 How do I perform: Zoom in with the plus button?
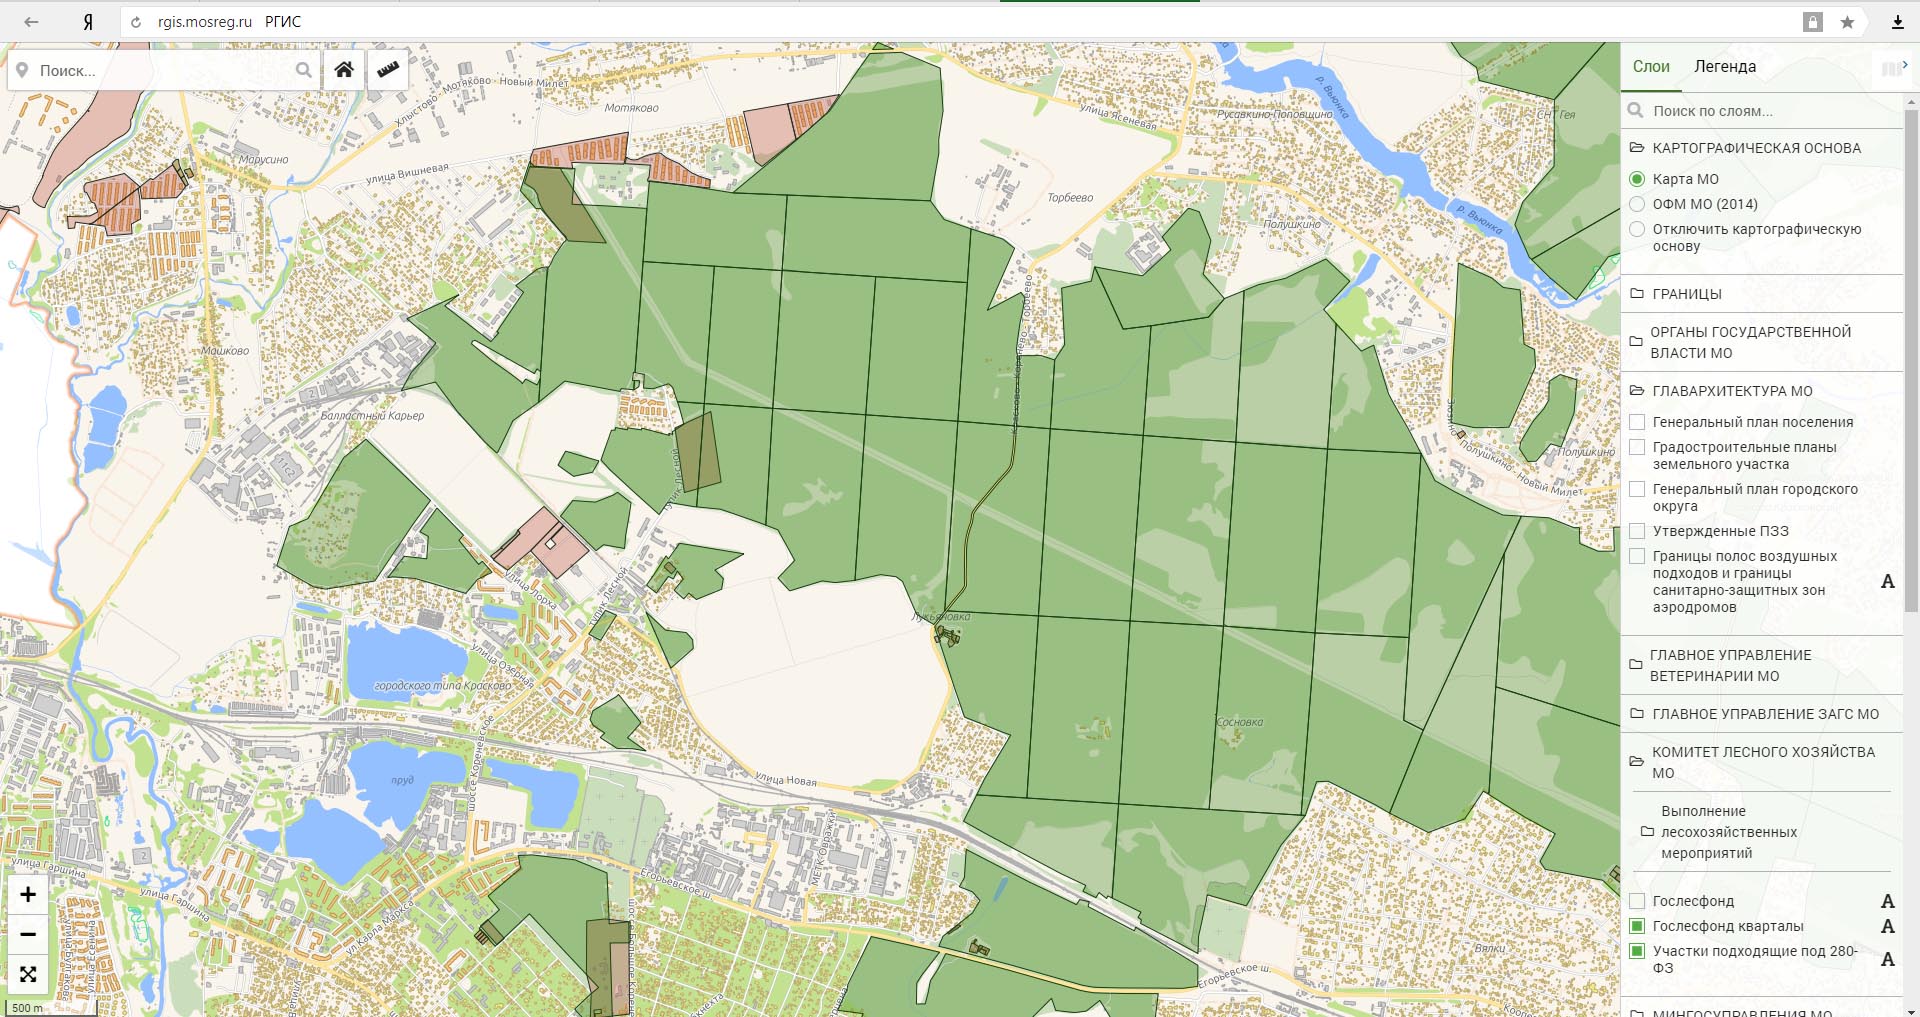[28, 895]
